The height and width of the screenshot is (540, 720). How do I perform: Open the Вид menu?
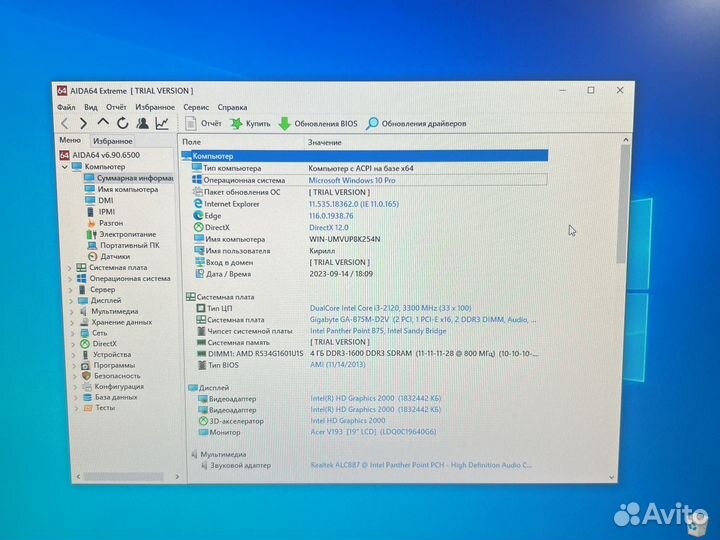point(90,107)
